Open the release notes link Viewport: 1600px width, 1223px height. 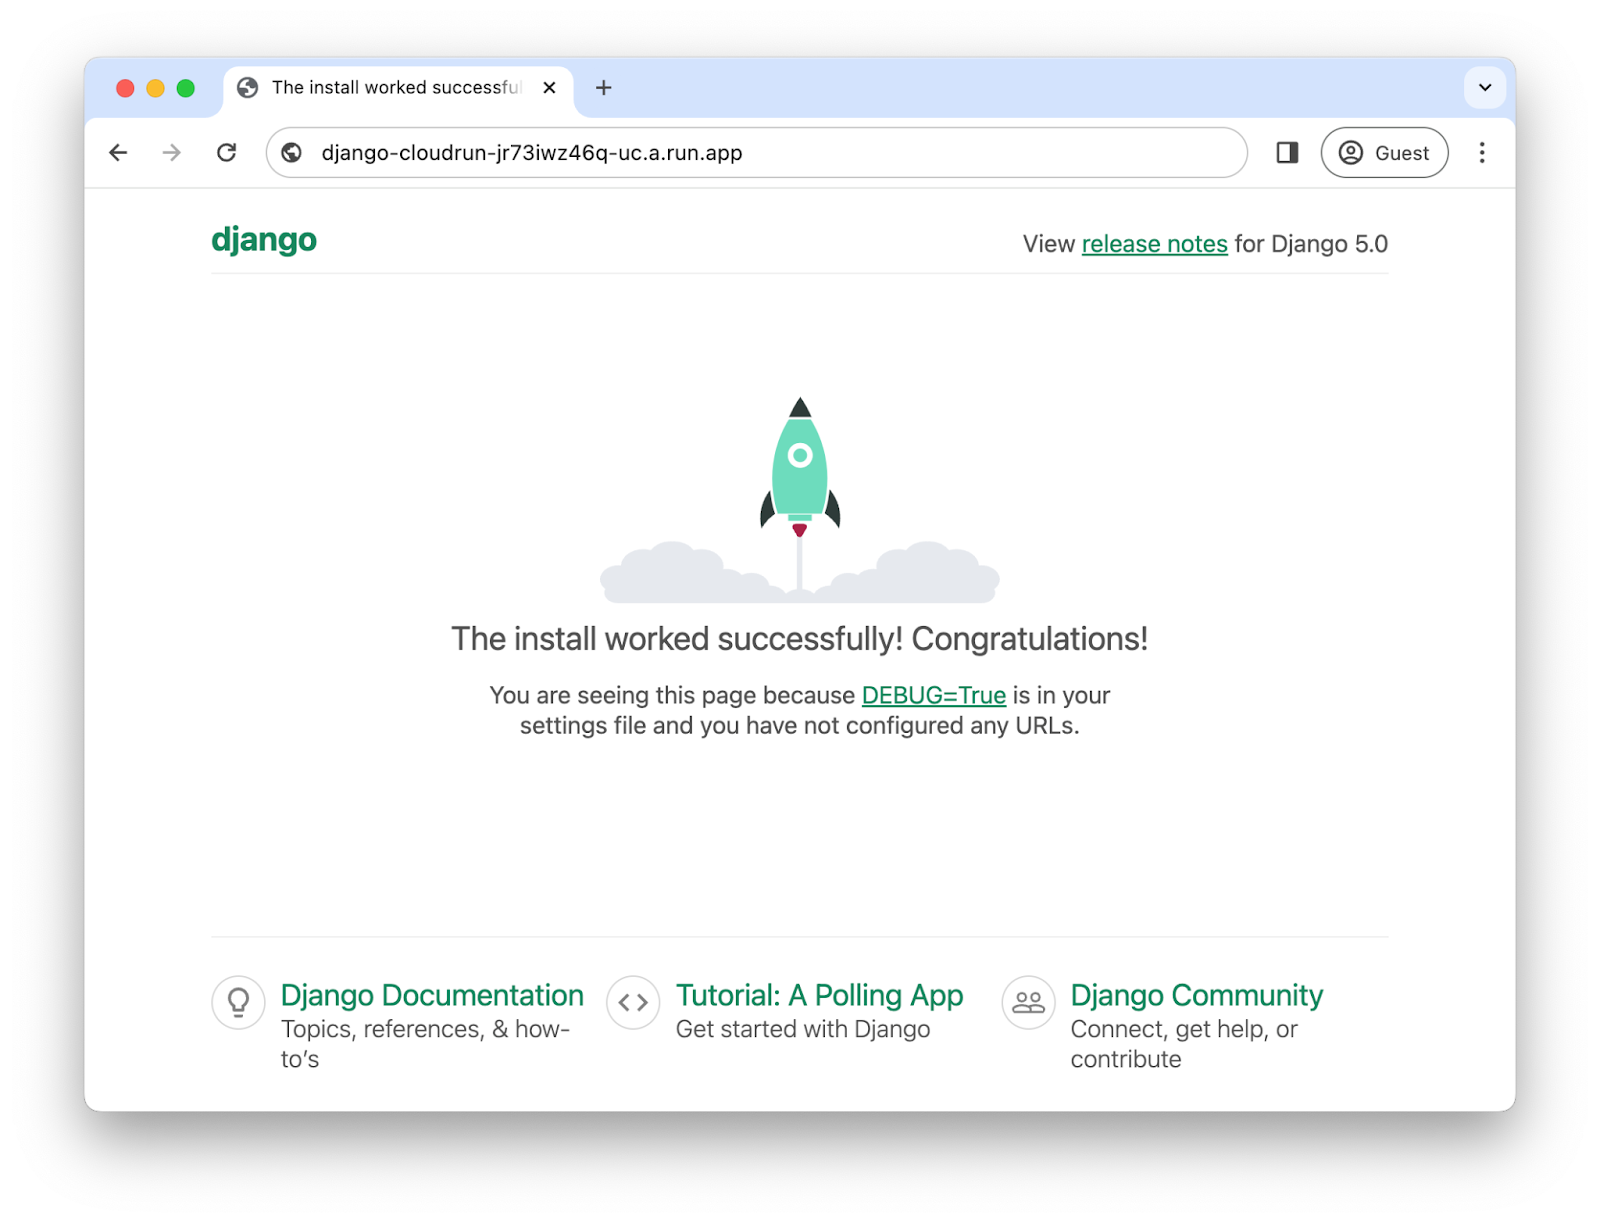(1154, 244)
